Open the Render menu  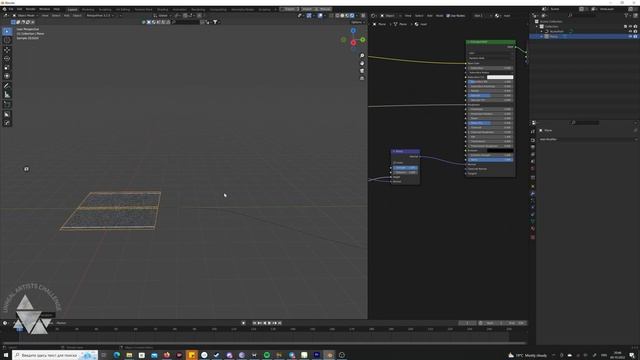[31, 9]
